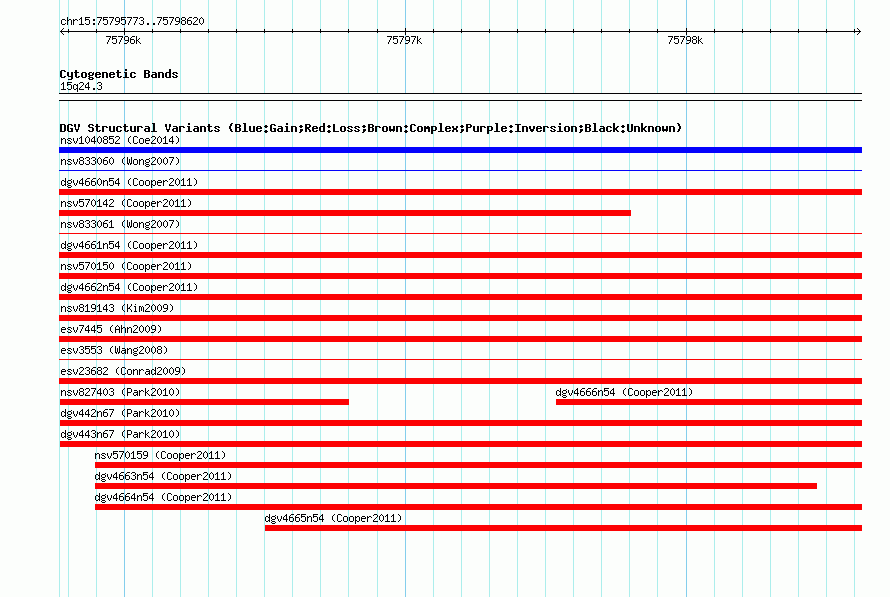Click the dgv4660n54 (Cooper2011) label
890x597 pixels.
pyautogui.click(x=129, y=182)
